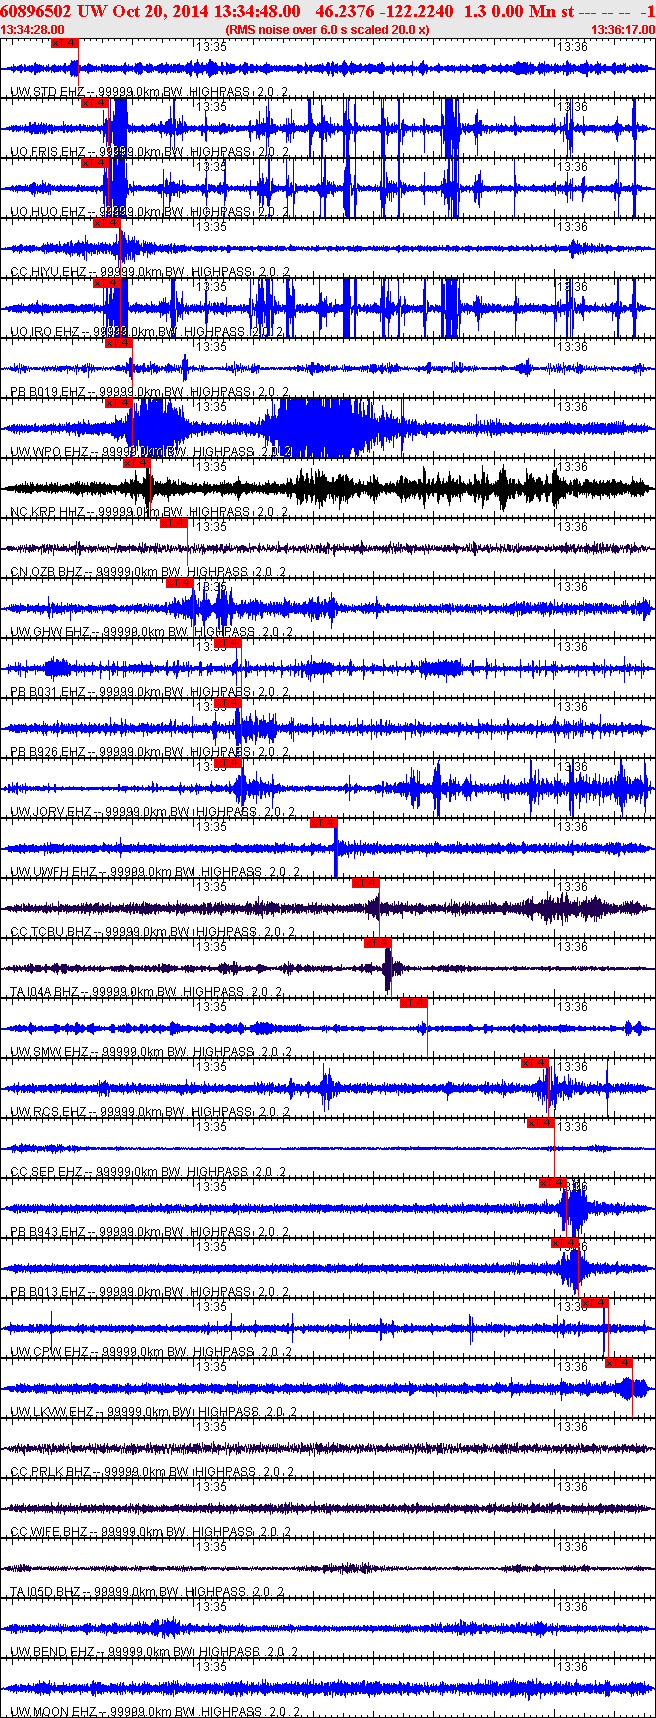
Task: Select the red pick marker on UW.LKWW trace
Action: (x=619, y=1363)
